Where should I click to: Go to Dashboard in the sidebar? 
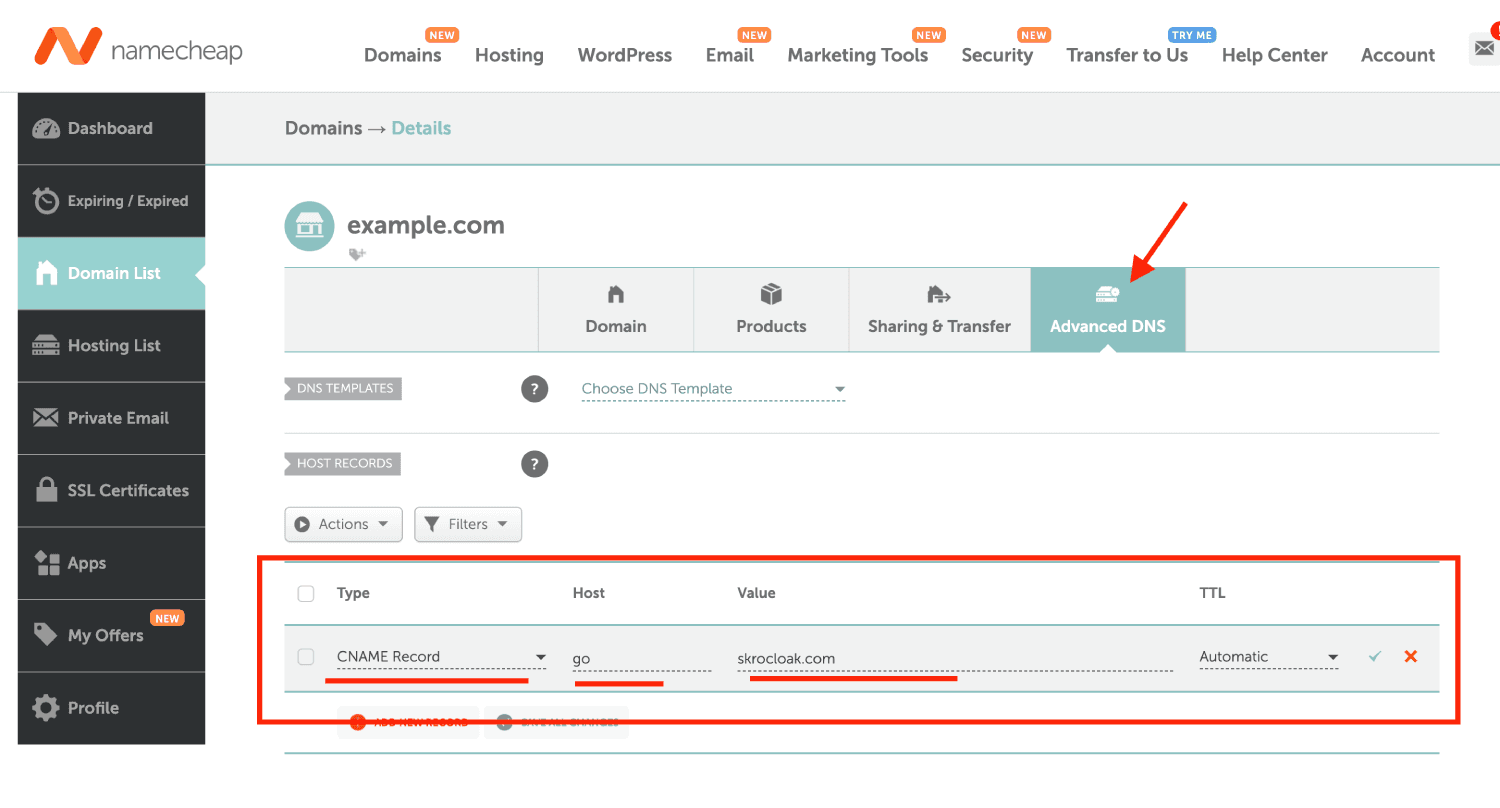coord(111,128)
